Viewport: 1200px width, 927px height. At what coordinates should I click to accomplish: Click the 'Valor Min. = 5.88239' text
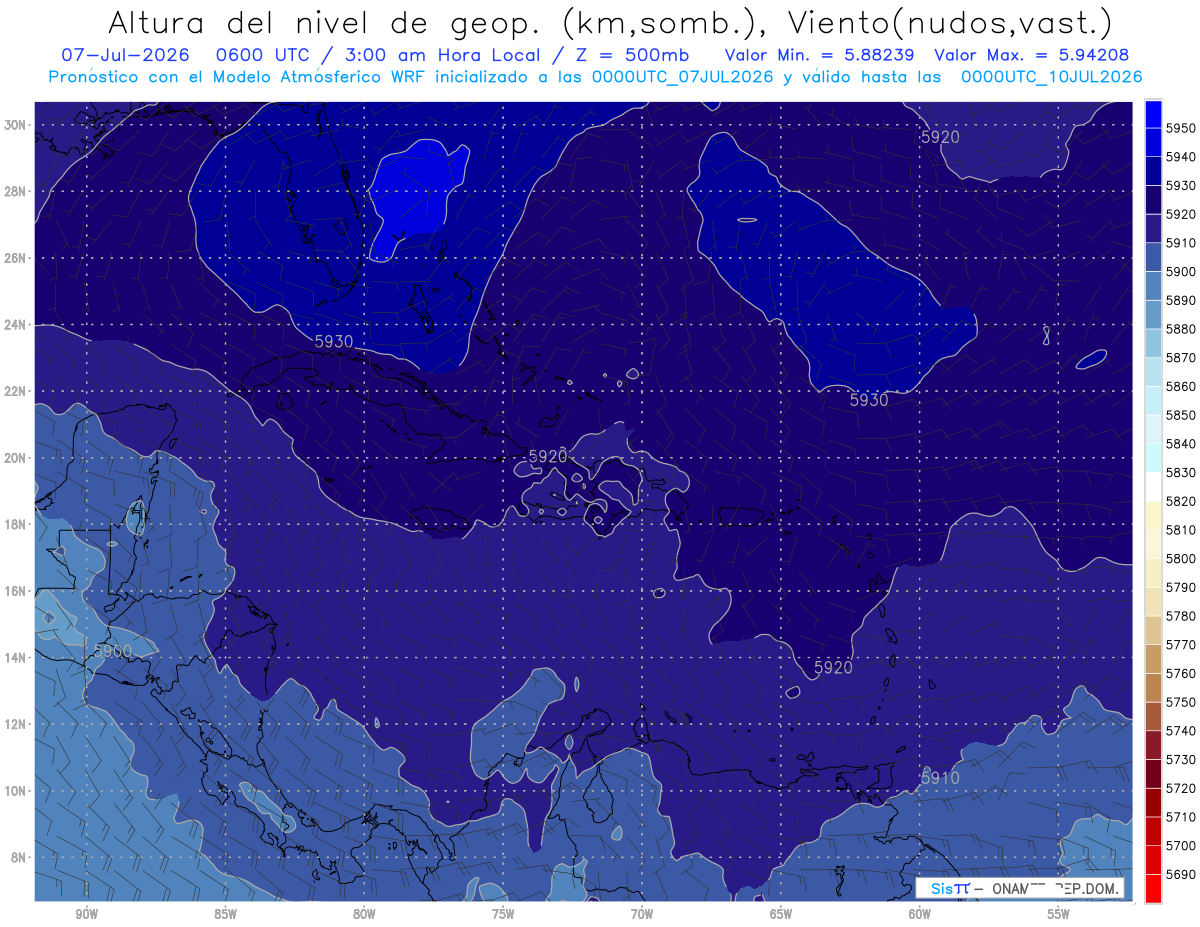point(820,55)
